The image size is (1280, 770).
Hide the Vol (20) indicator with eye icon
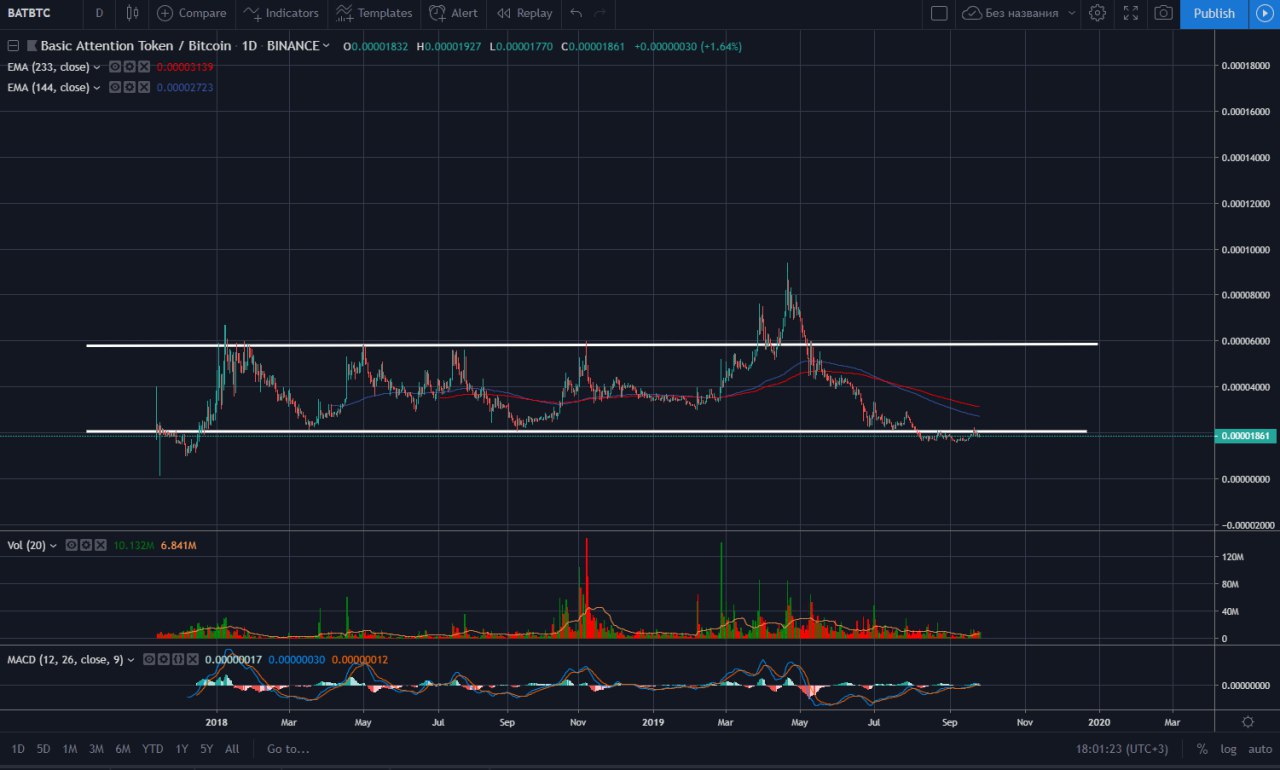click(72, 545)
